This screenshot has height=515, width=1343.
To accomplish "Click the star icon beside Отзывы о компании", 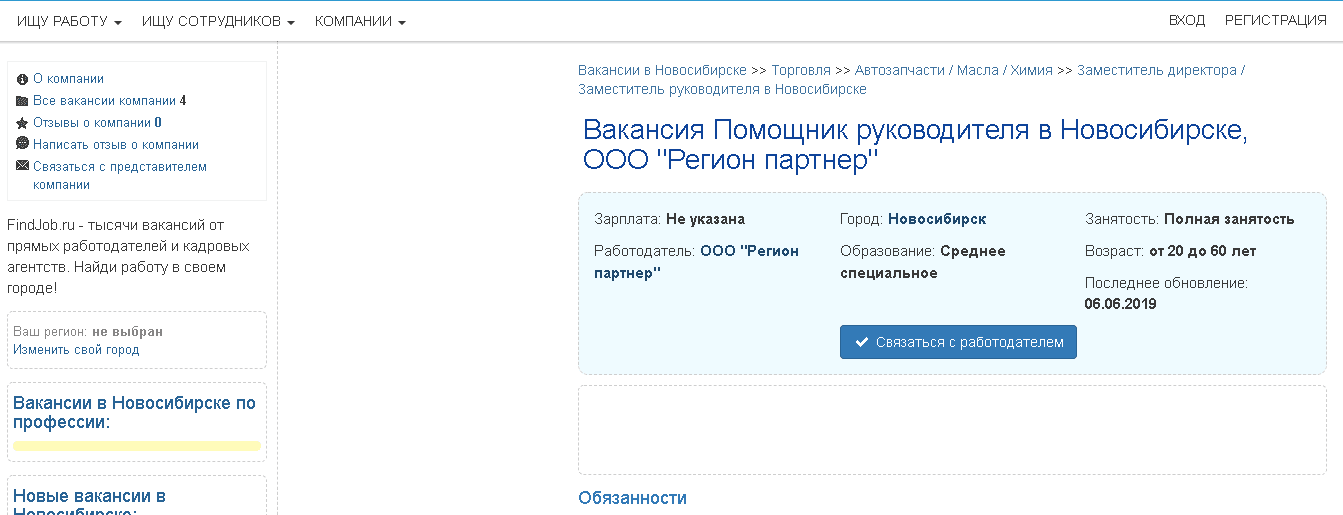I will pyautogui.click(x=22, y=123).
